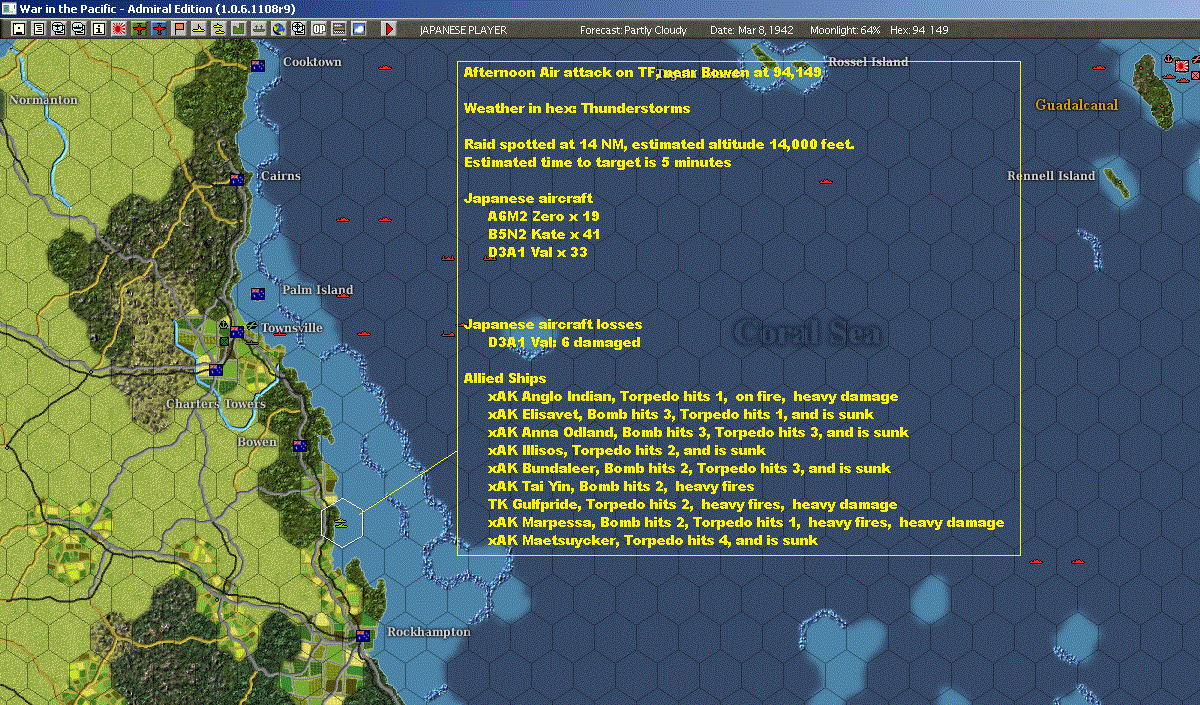Click the Guadalcanal base icon

coord(1183,67)
